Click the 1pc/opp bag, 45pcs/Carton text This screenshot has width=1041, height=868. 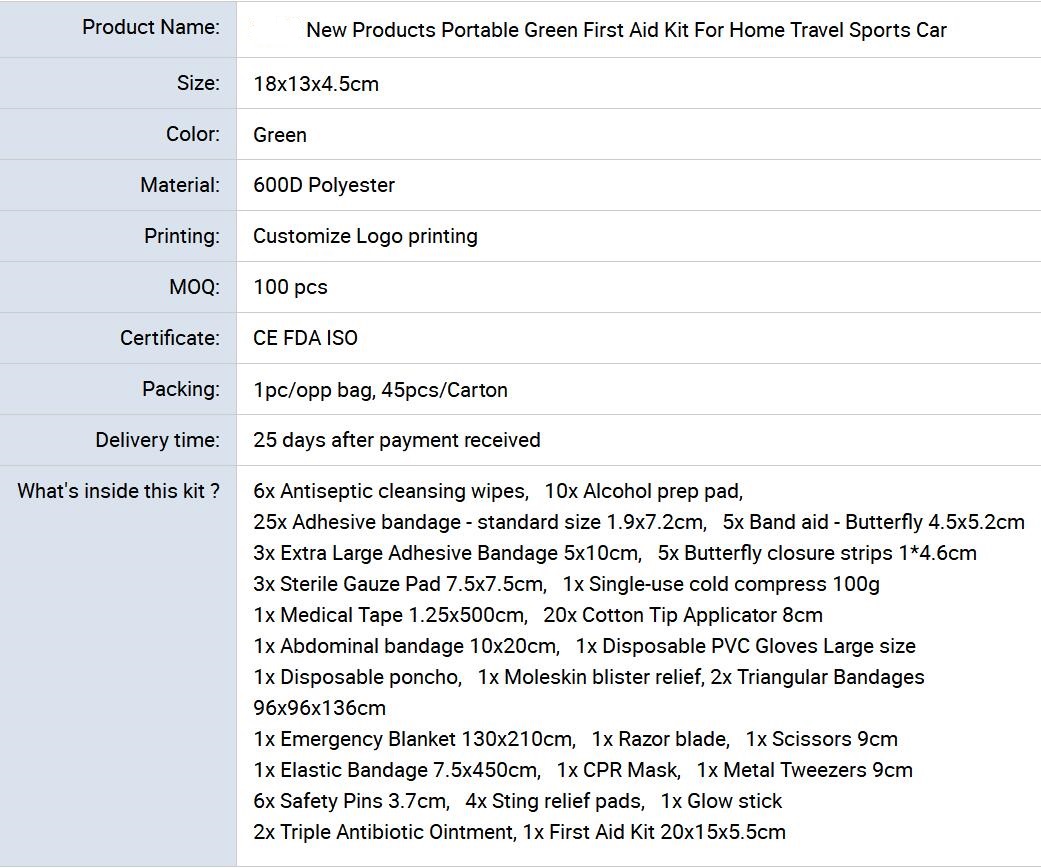380,391
